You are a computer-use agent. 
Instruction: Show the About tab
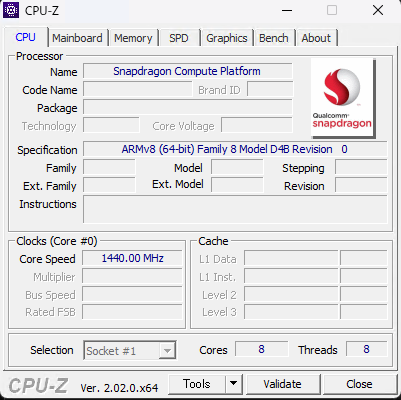(316, 38)
